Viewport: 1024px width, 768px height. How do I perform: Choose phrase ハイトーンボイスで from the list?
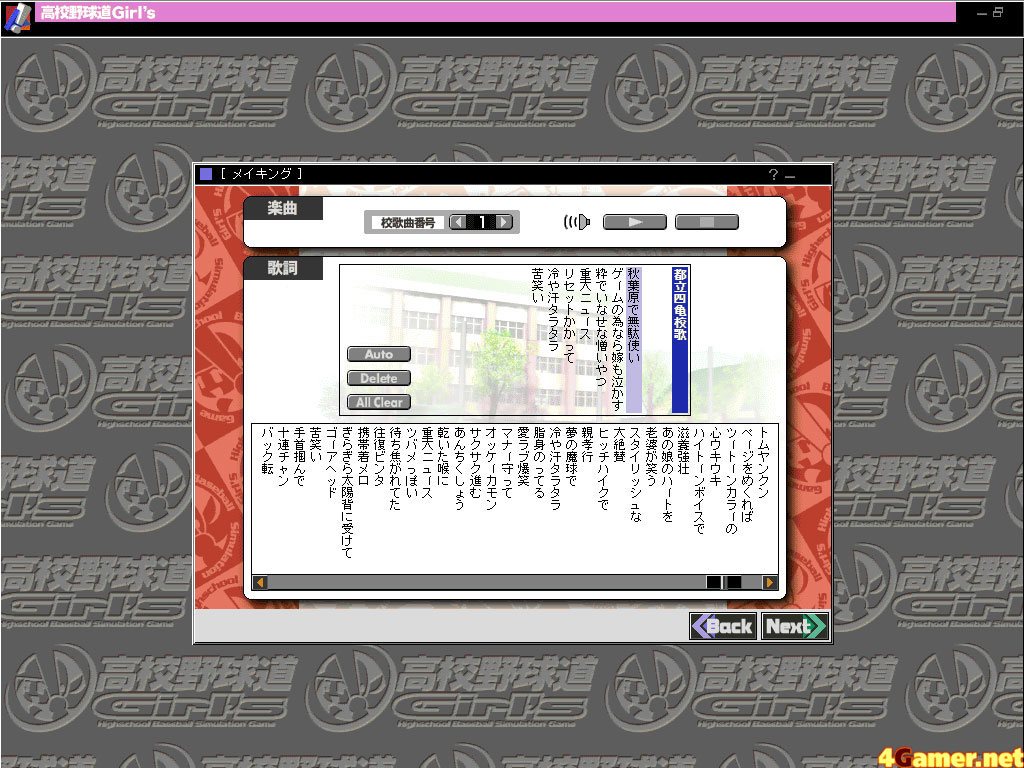(x=700, y=480)
